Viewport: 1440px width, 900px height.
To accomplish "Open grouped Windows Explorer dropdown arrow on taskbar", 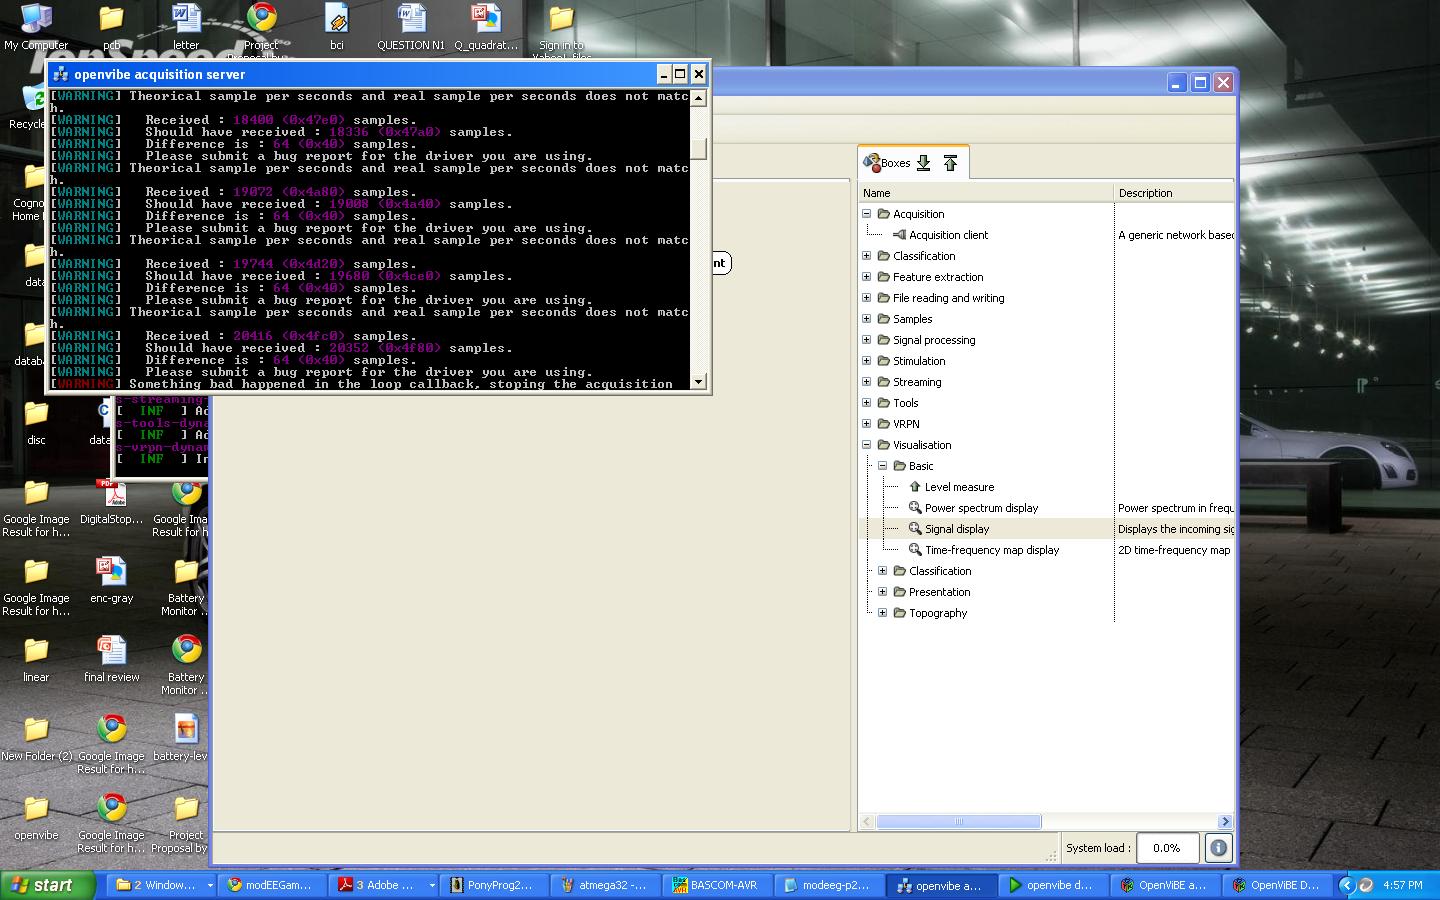I will coord(210,885).
